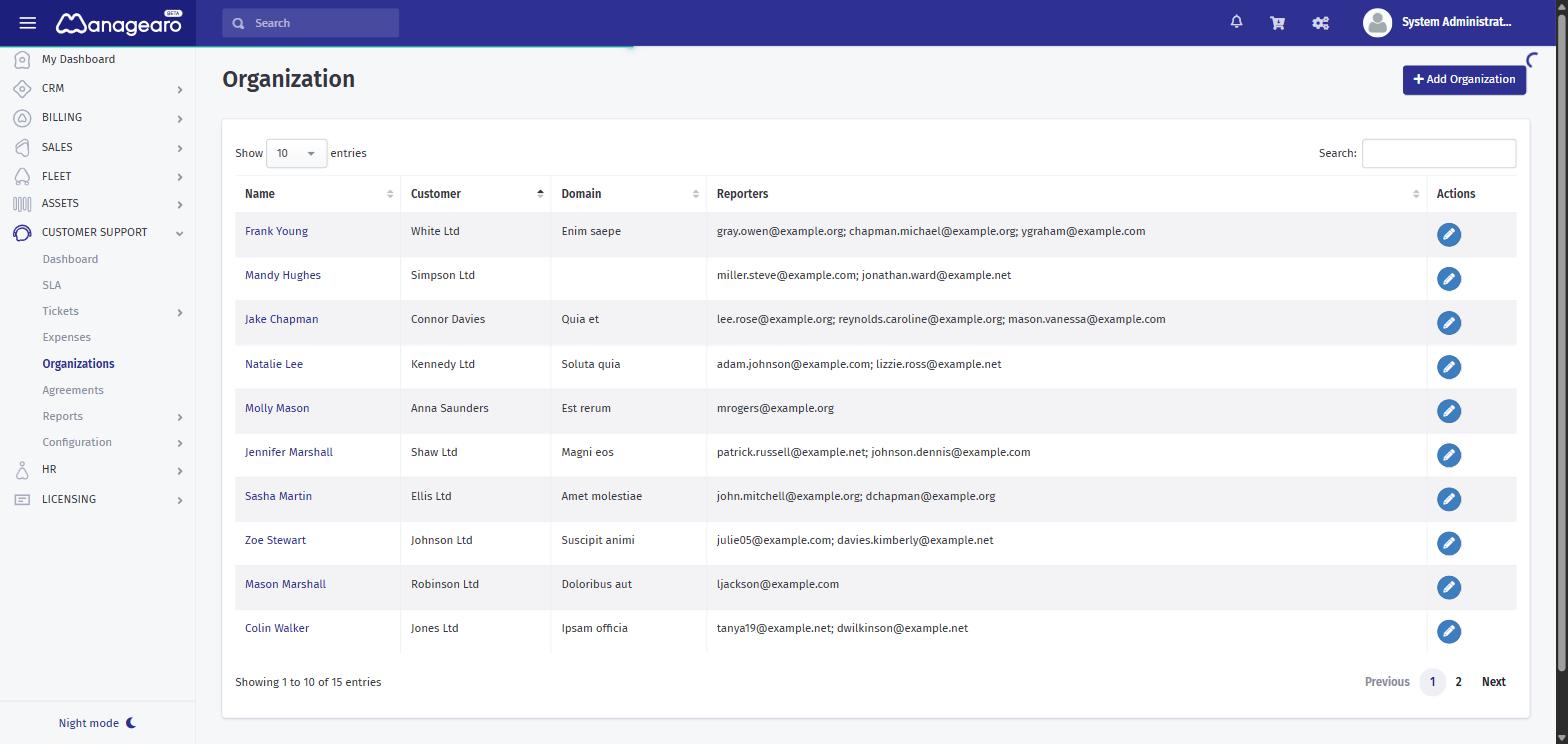Open the hamburger menu icon
Screen dimensions: 1568x744
click(28, 23)
